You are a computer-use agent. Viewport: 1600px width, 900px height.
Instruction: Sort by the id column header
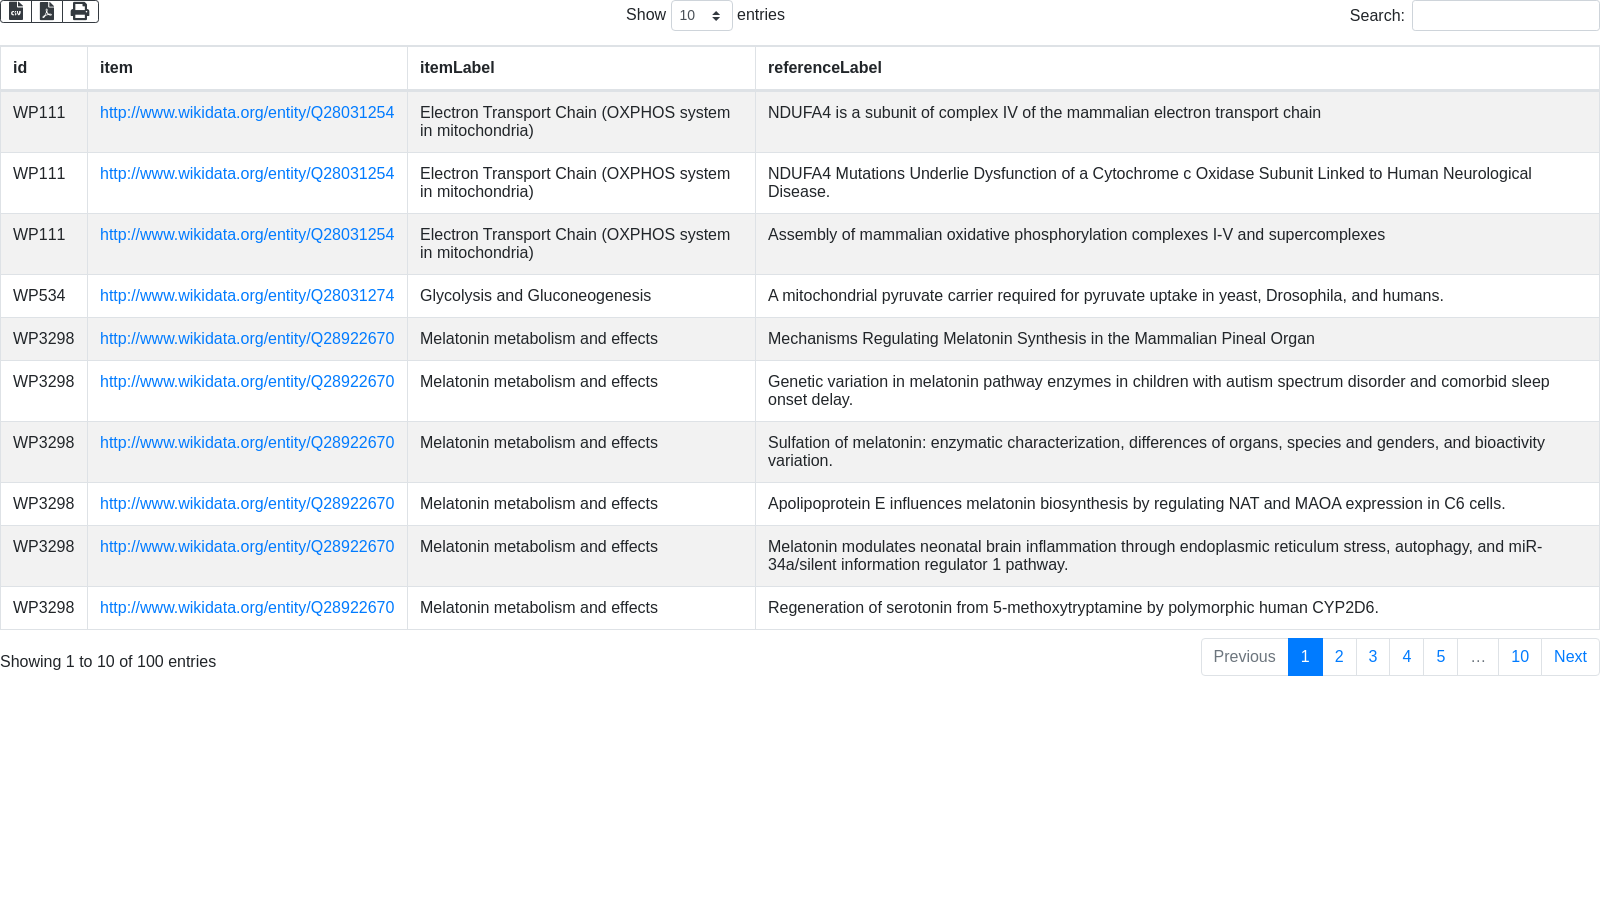(20, 68)
